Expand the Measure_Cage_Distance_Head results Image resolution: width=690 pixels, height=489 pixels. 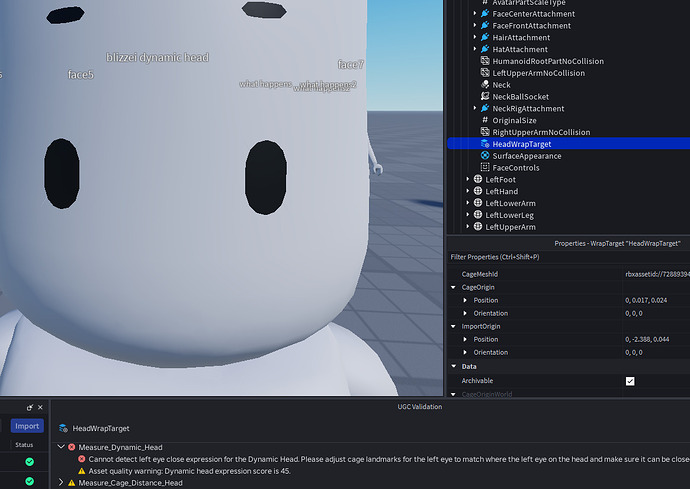pyautogui.click(x=61, y=483)
